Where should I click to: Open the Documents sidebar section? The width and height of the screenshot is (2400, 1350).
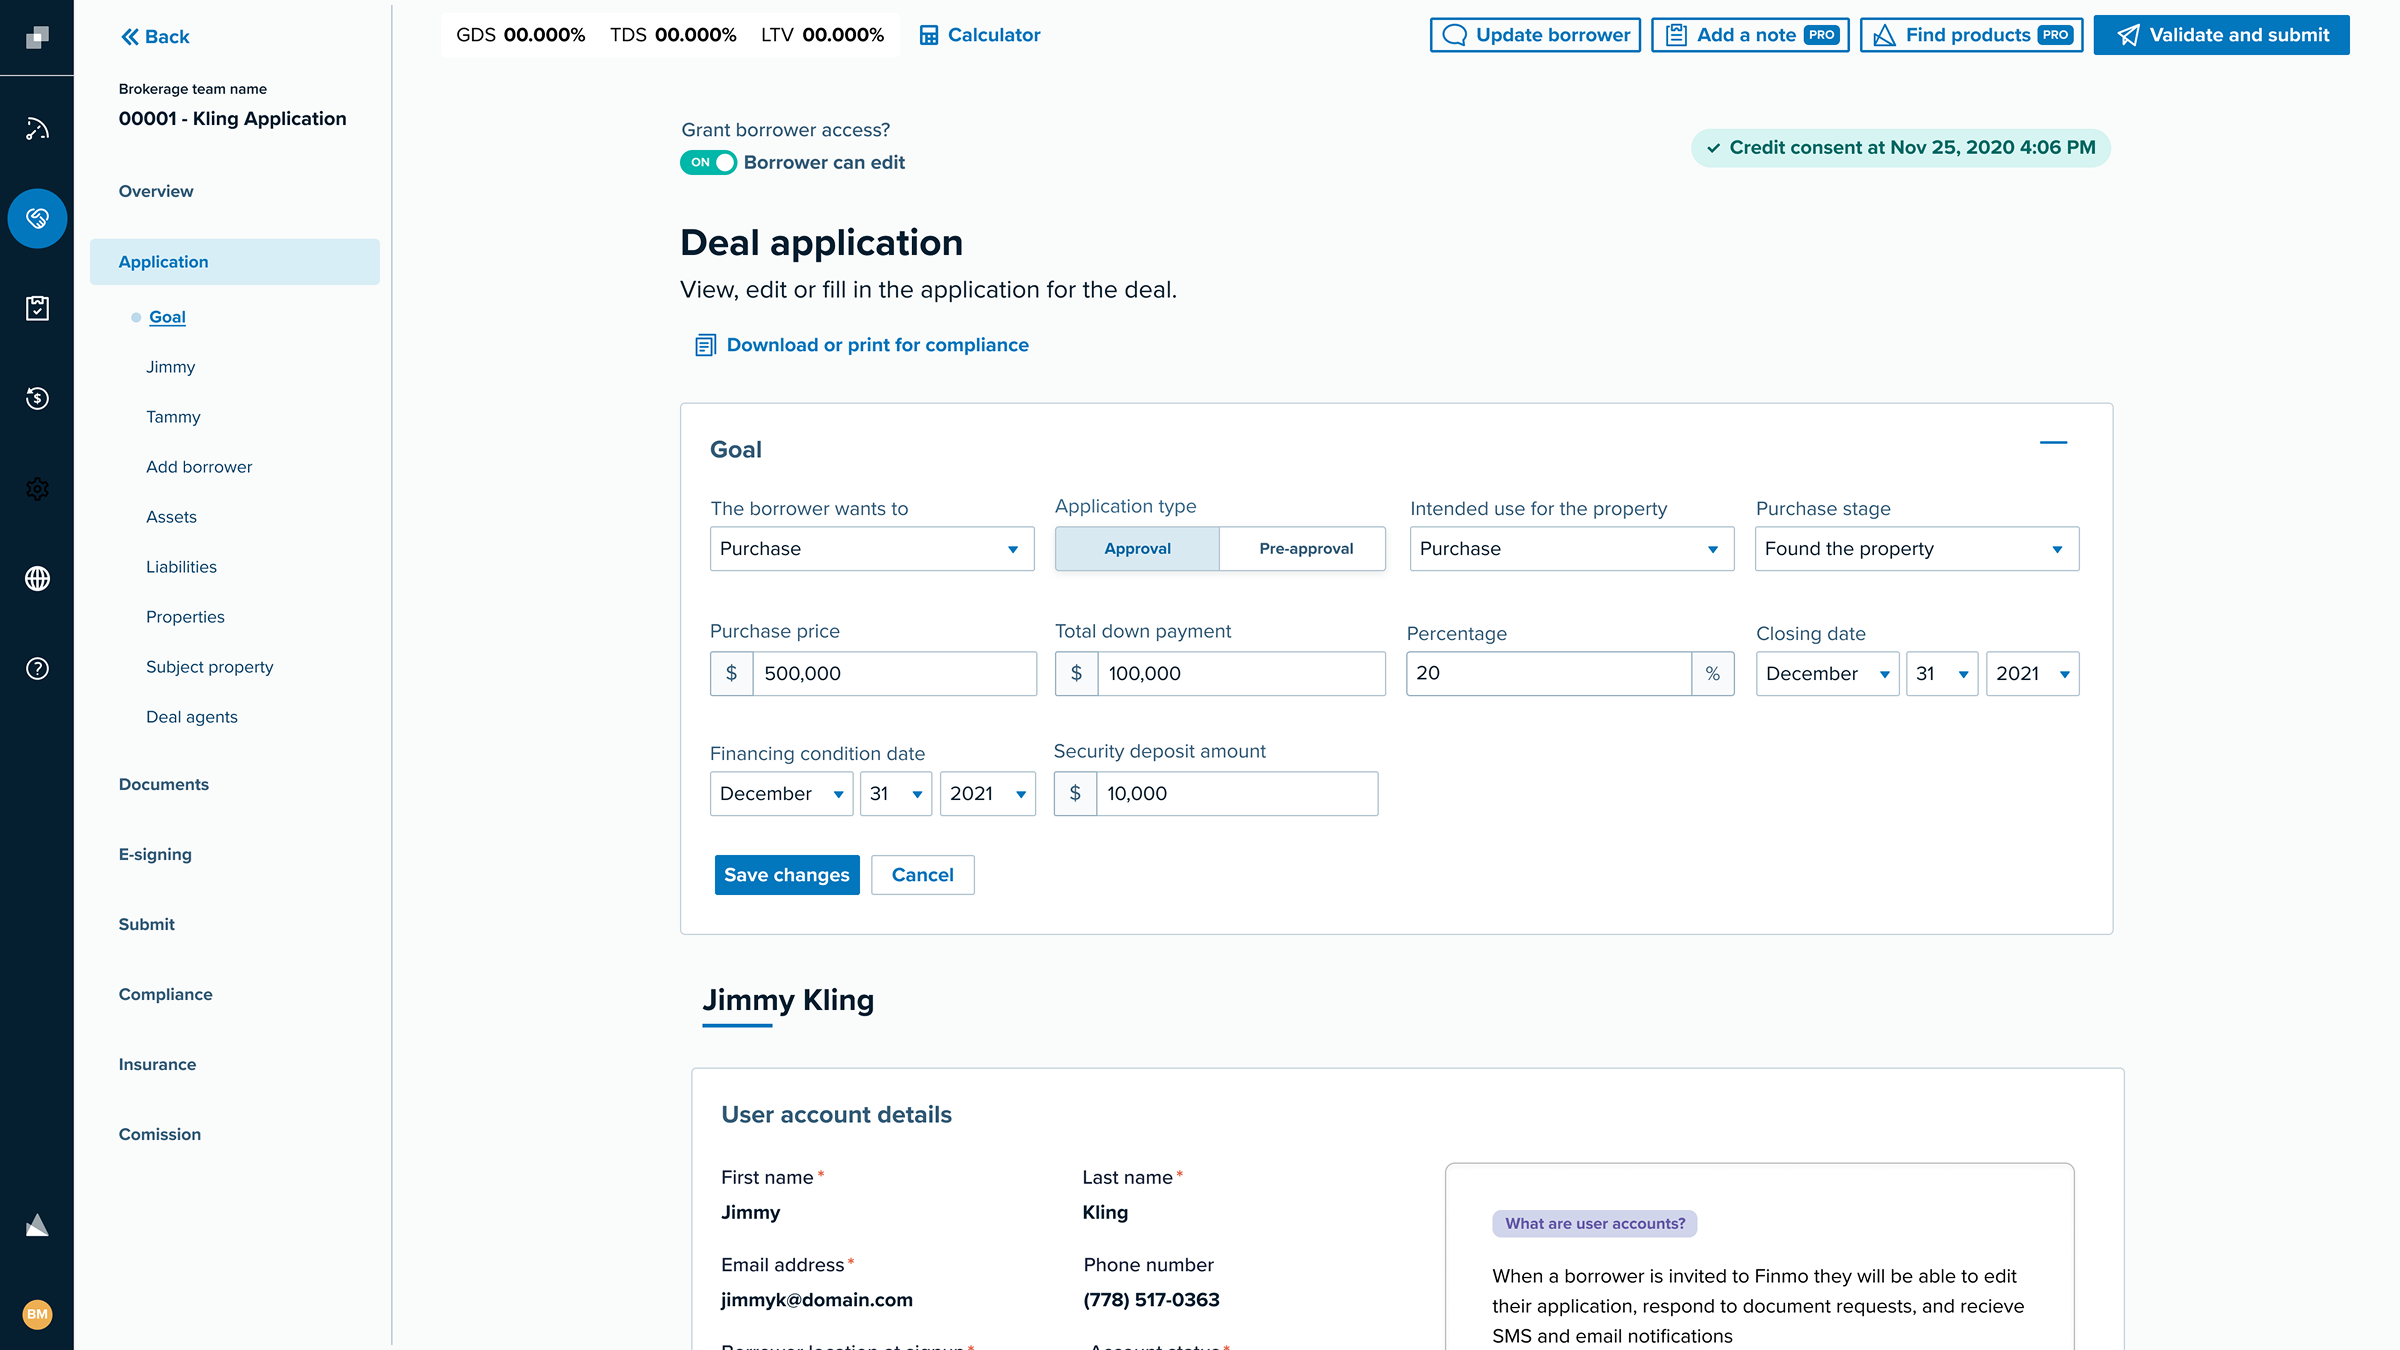(163, 784)
